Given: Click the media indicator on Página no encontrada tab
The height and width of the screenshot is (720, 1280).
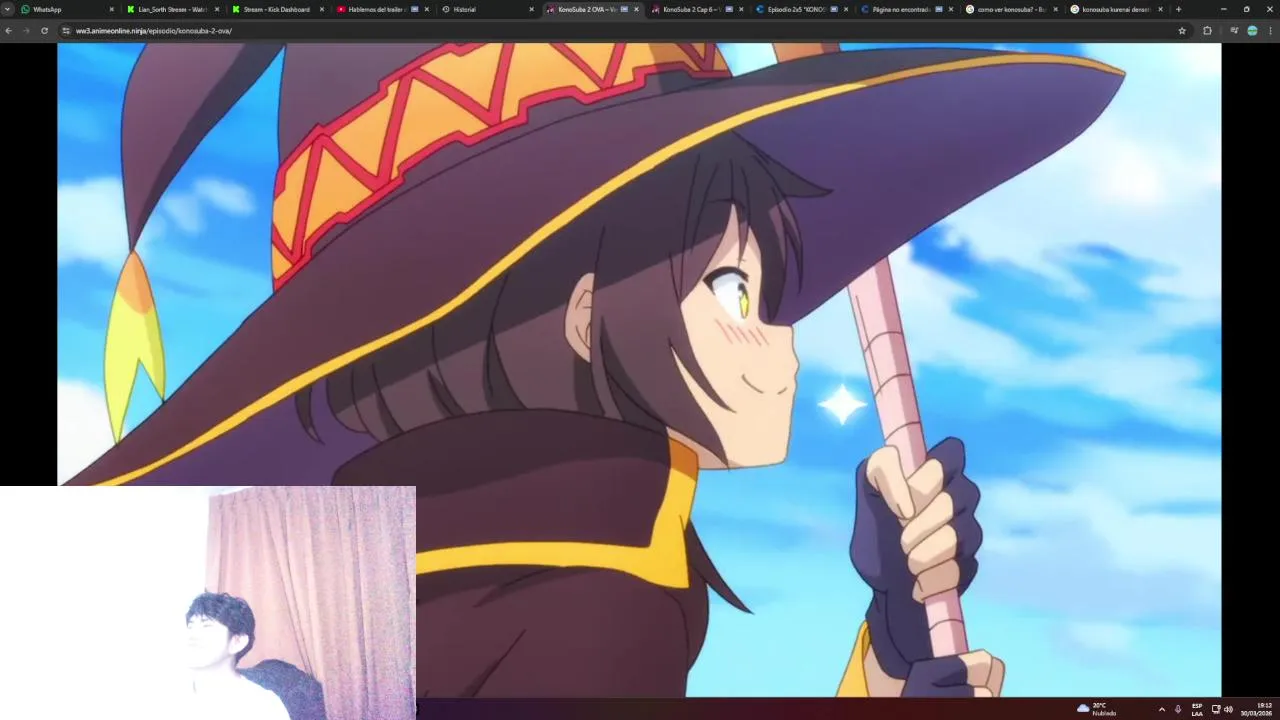Looking at the screenshot, I should [x=938, y=9].
